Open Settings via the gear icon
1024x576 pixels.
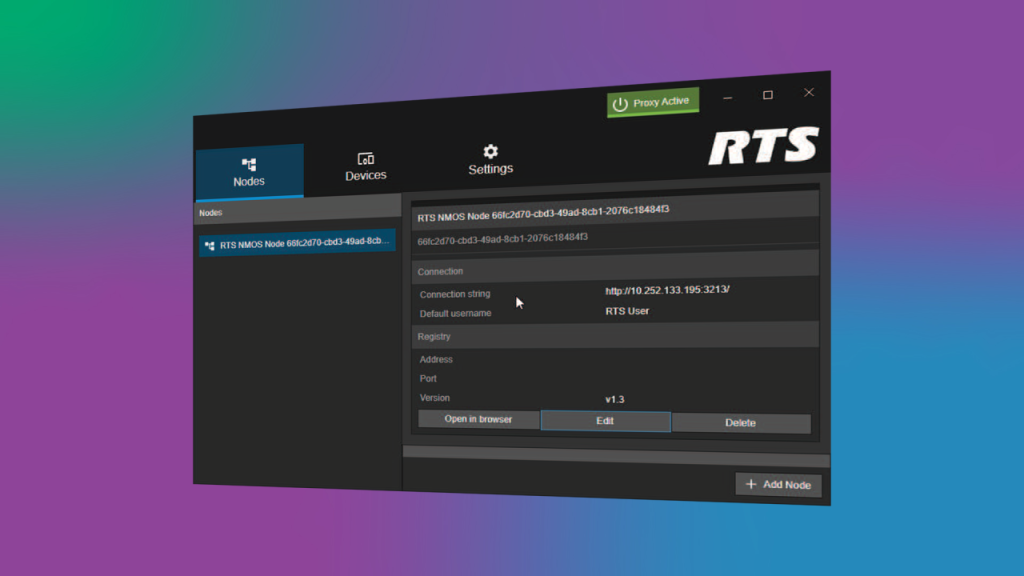(490, 152)
